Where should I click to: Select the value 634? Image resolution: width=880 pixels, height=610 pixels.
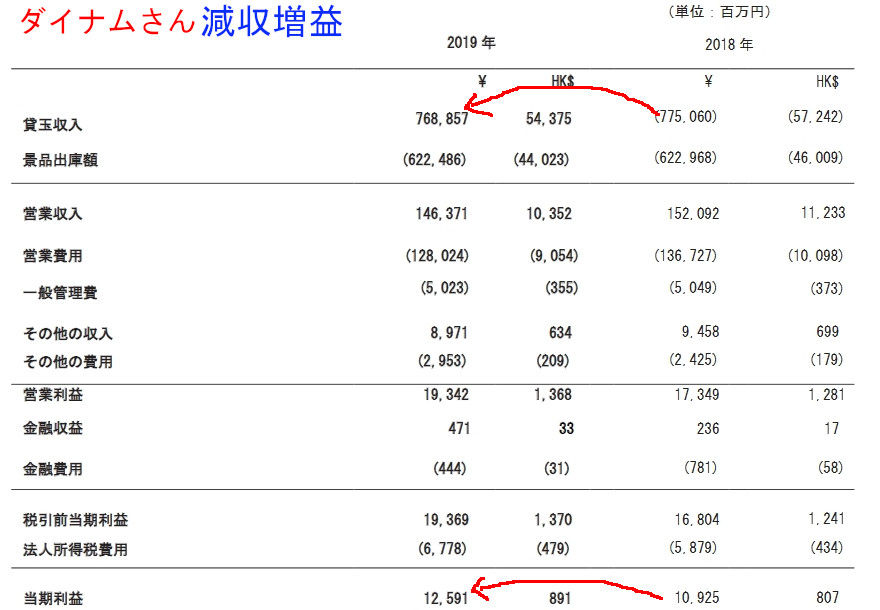pos(560,333)
